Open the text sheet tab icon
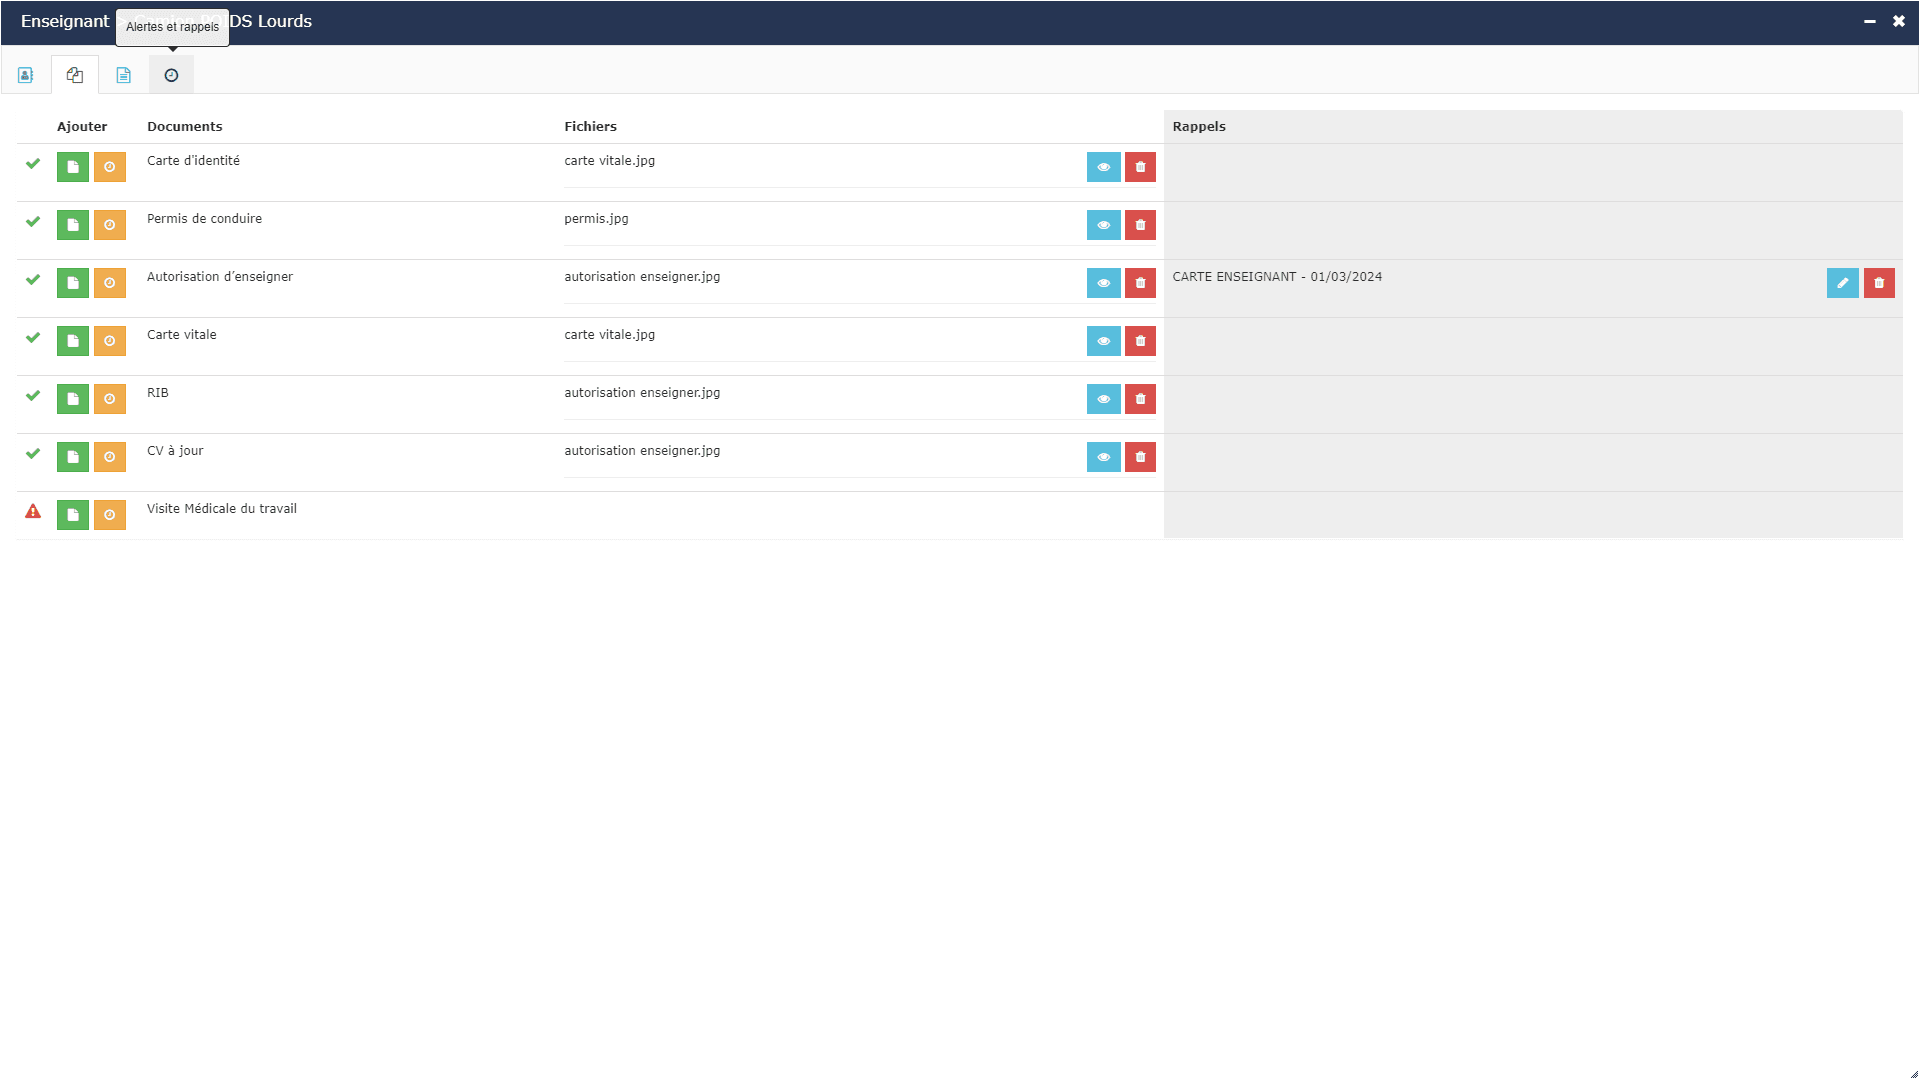This screenshot has width=1920, height=1080. (x=123, y=75)
